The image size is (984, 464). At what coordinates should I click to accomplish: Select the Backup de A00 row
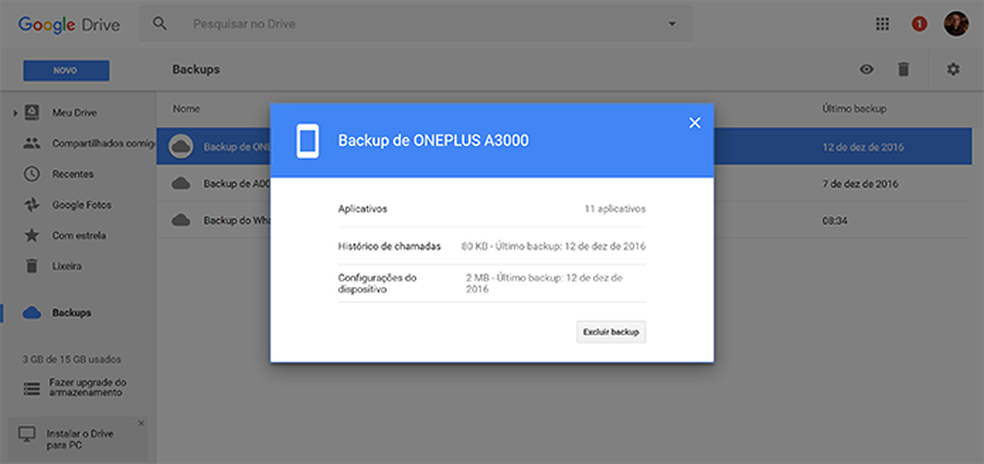[564, 184]
